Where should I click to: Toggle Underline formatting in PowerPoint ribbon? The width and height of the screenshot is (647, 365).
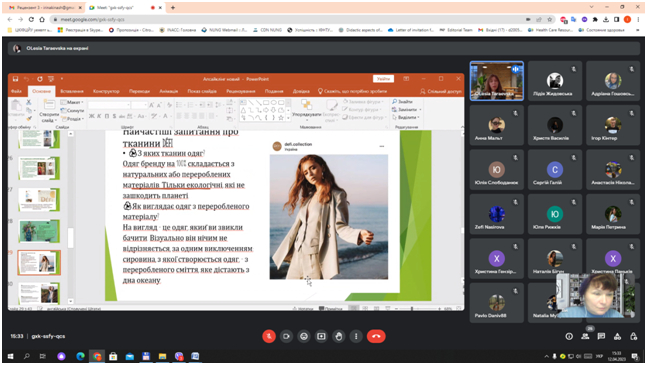point(106,116)
